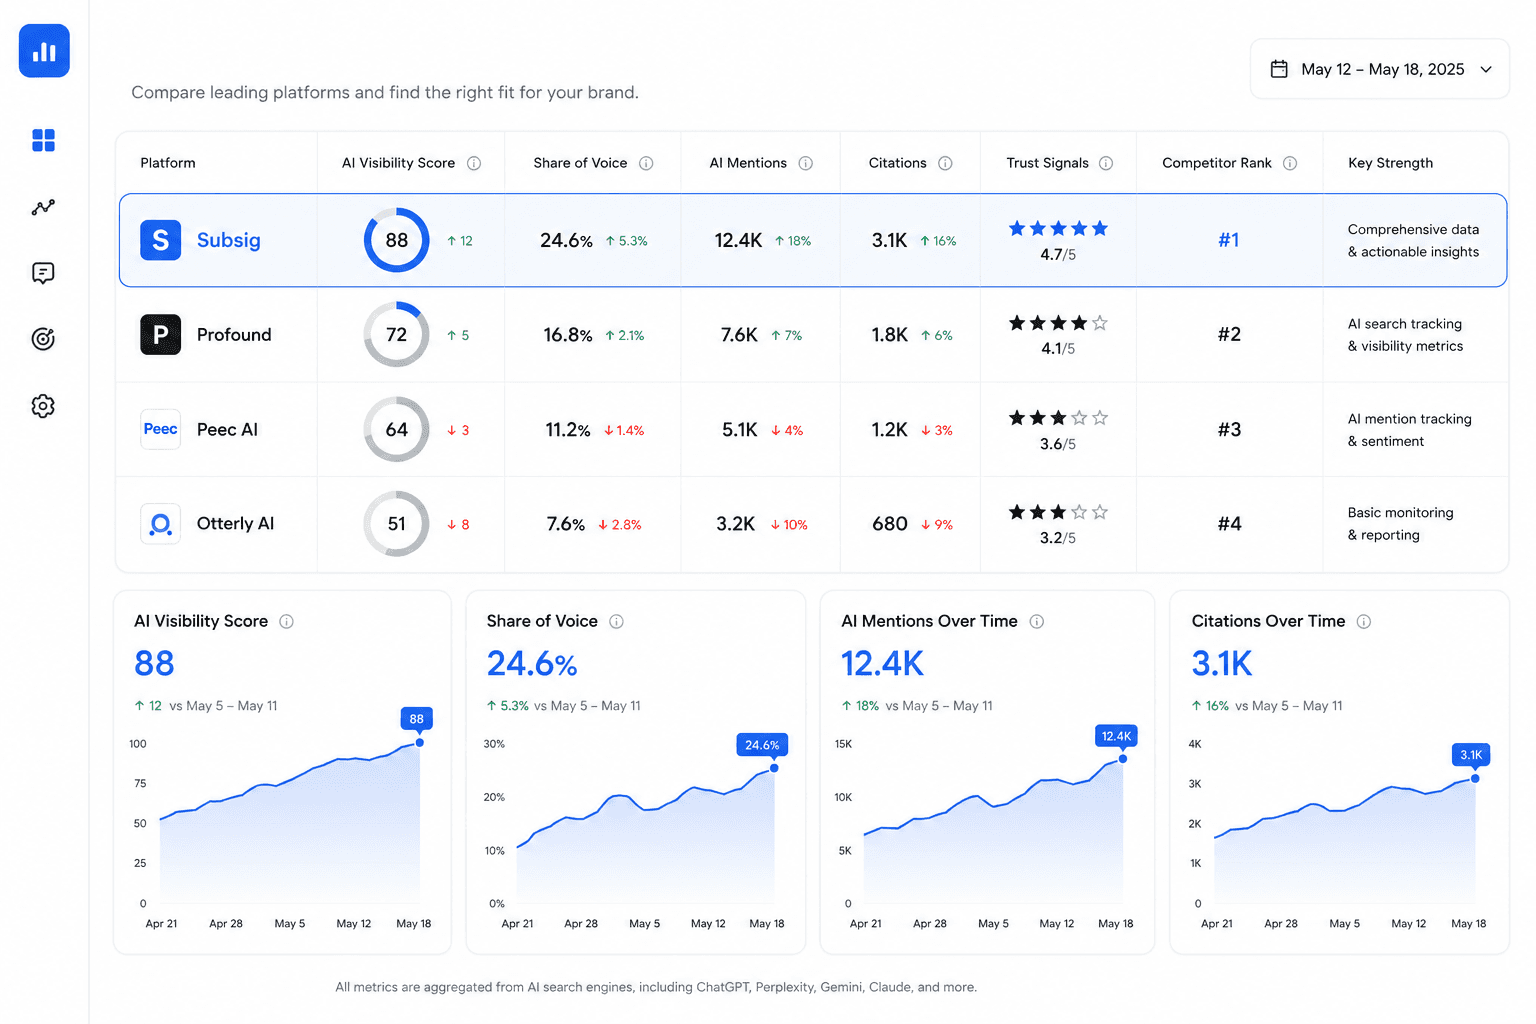Expand the May 12 – May 18, 2025 dropdown chevron
The width and height of the screenshot is (1536, 1024).
point(1486,69)
